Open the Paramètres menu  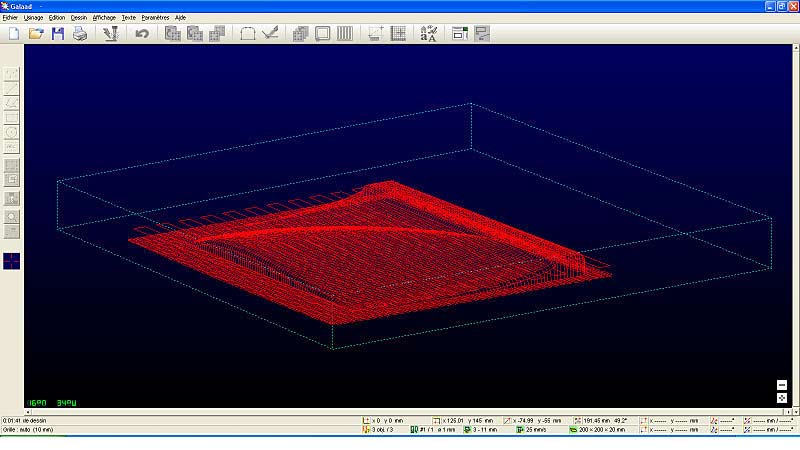pos(155,17)
